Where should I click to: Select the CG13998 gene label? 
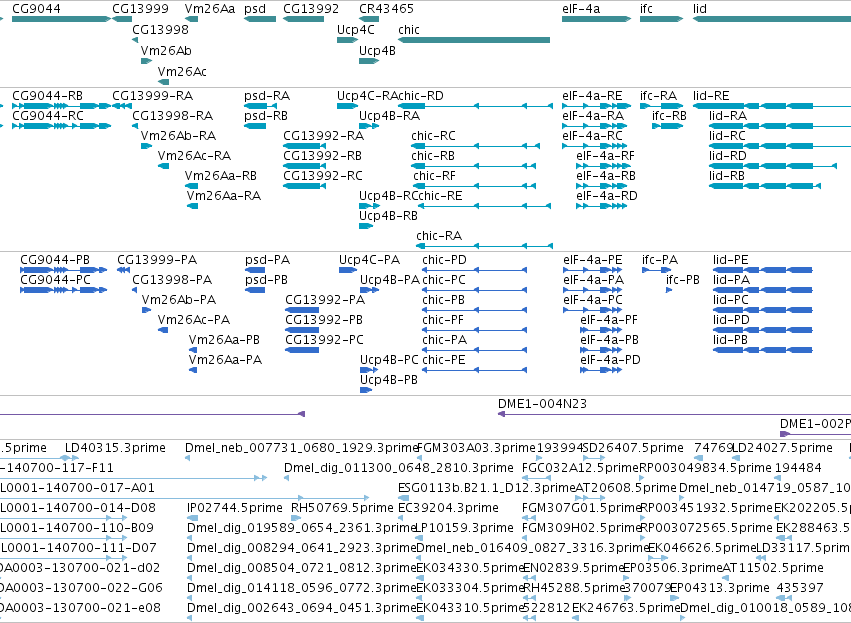point(161,30)
